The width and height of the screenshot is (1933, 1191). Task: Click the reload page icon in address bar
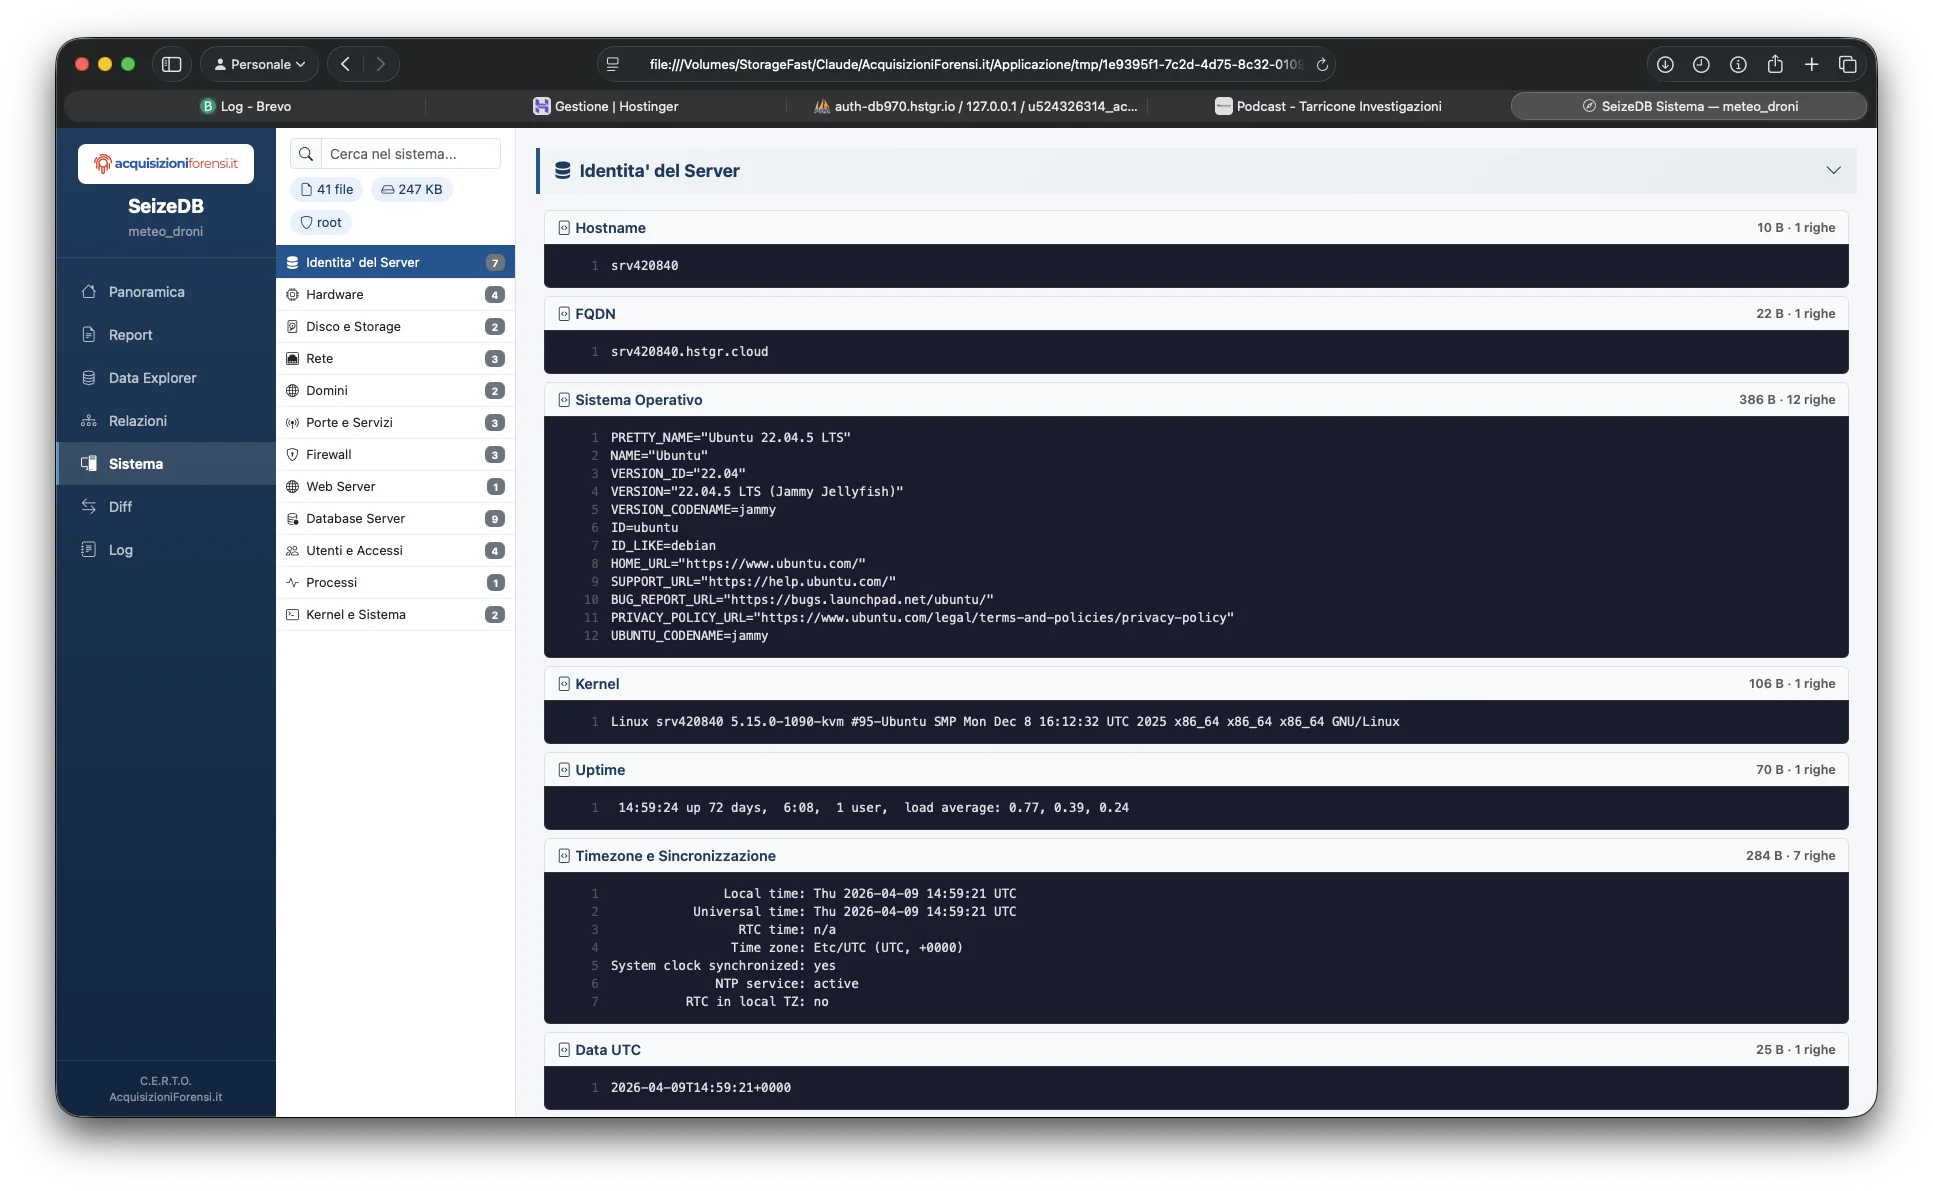[x=1322, y=64]
